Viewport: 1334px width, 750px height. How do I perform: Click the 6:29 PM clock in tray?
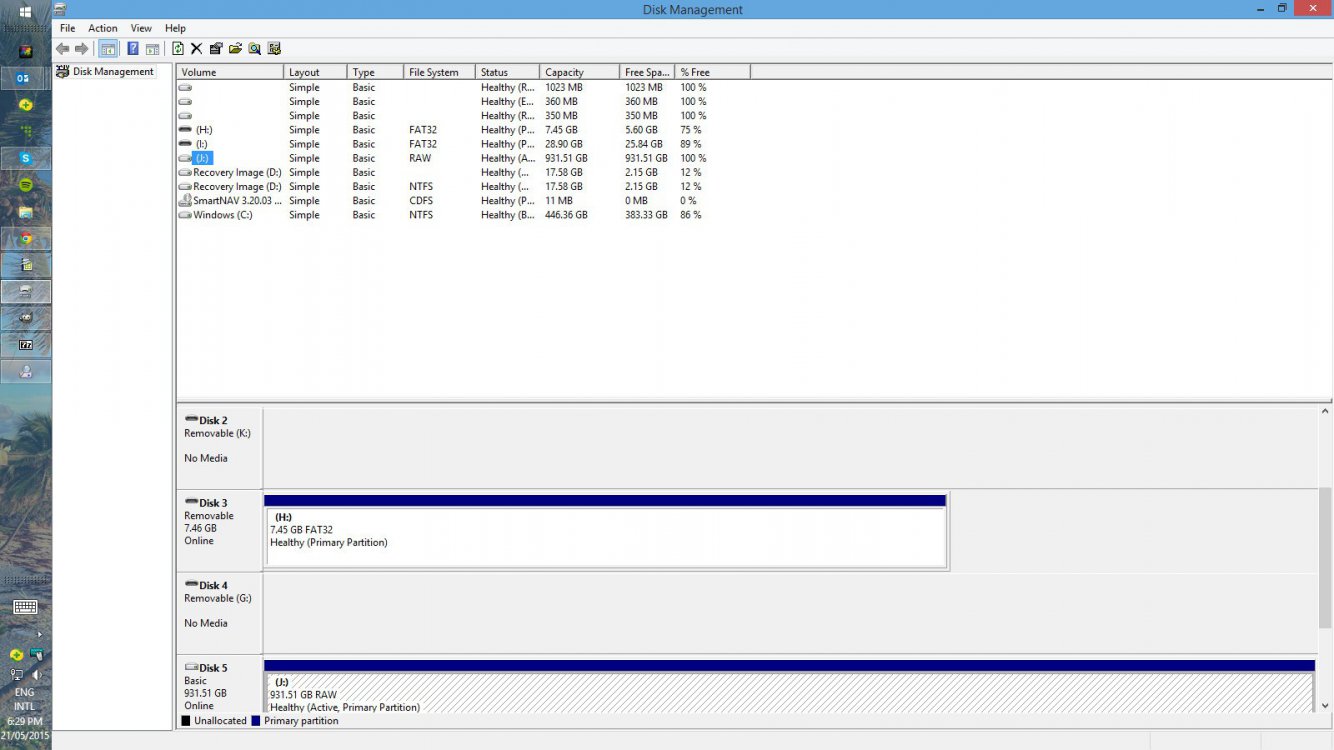point(25,721)
